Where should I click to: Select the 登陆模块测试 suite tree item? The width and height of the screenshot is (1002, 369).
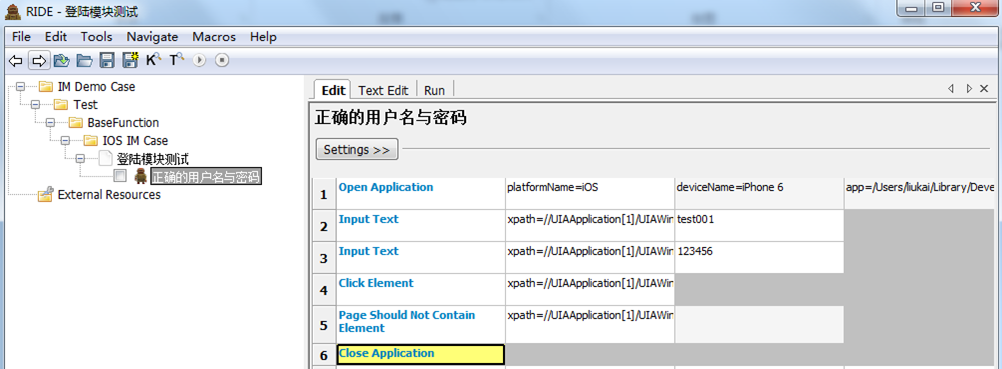click(x=153, y=159)
